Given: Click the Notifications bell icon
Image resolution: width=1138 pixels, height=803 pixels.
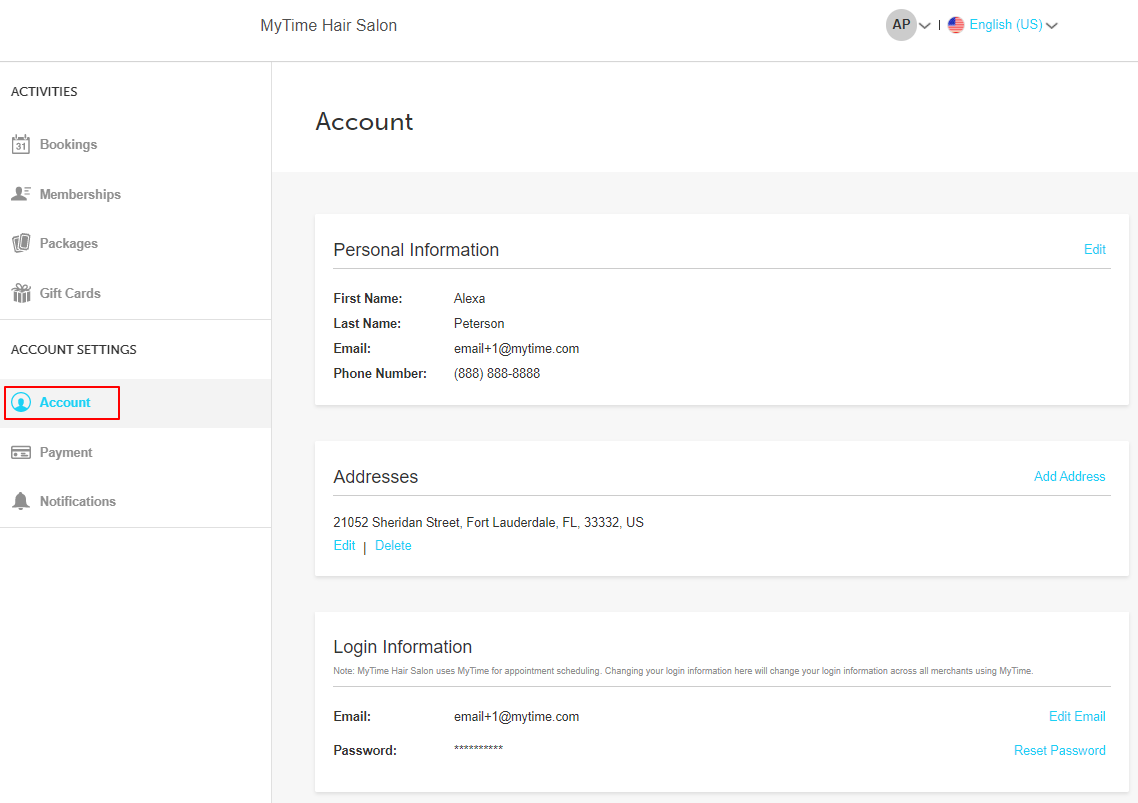Looking at the screenshot, I should pyautogui.click(x=21, y=501).
